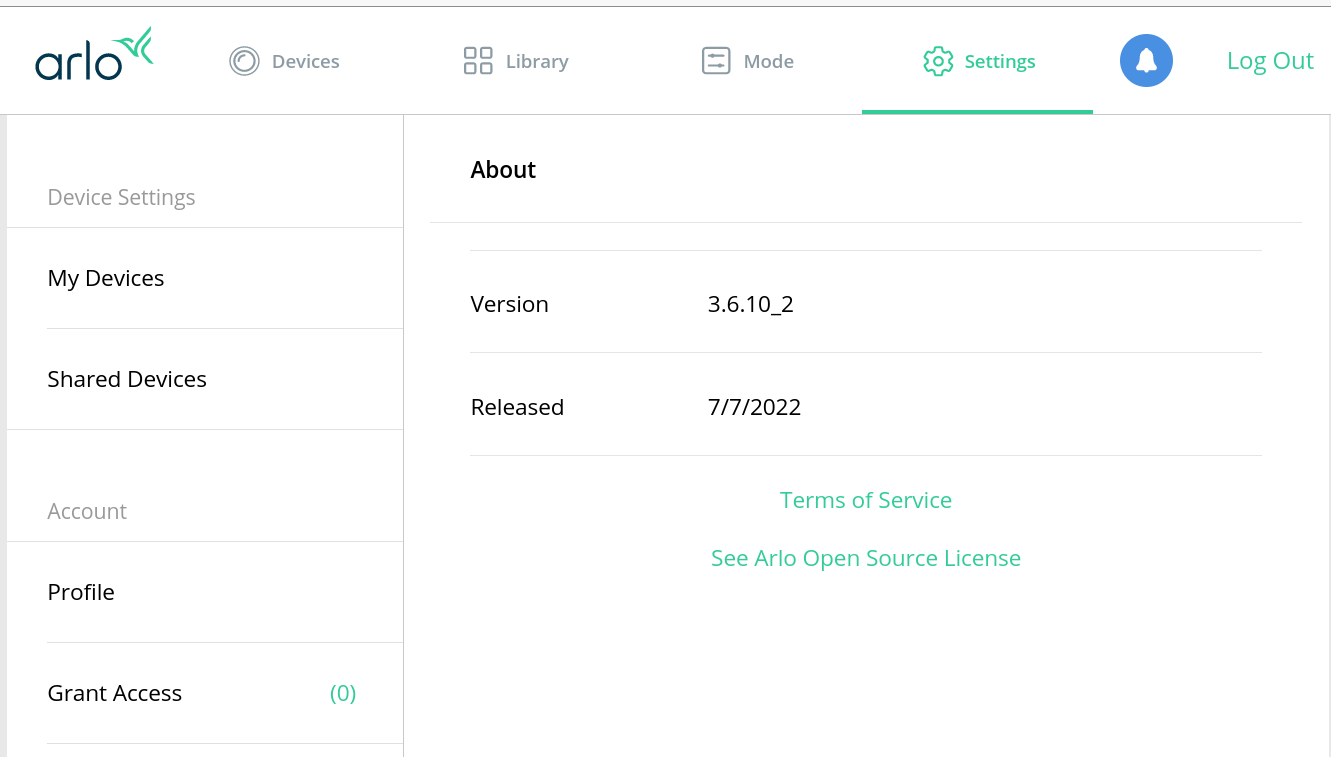Open the Library tab label
The width and height of the screenshot is (1331, 757).
pos(537,61)
